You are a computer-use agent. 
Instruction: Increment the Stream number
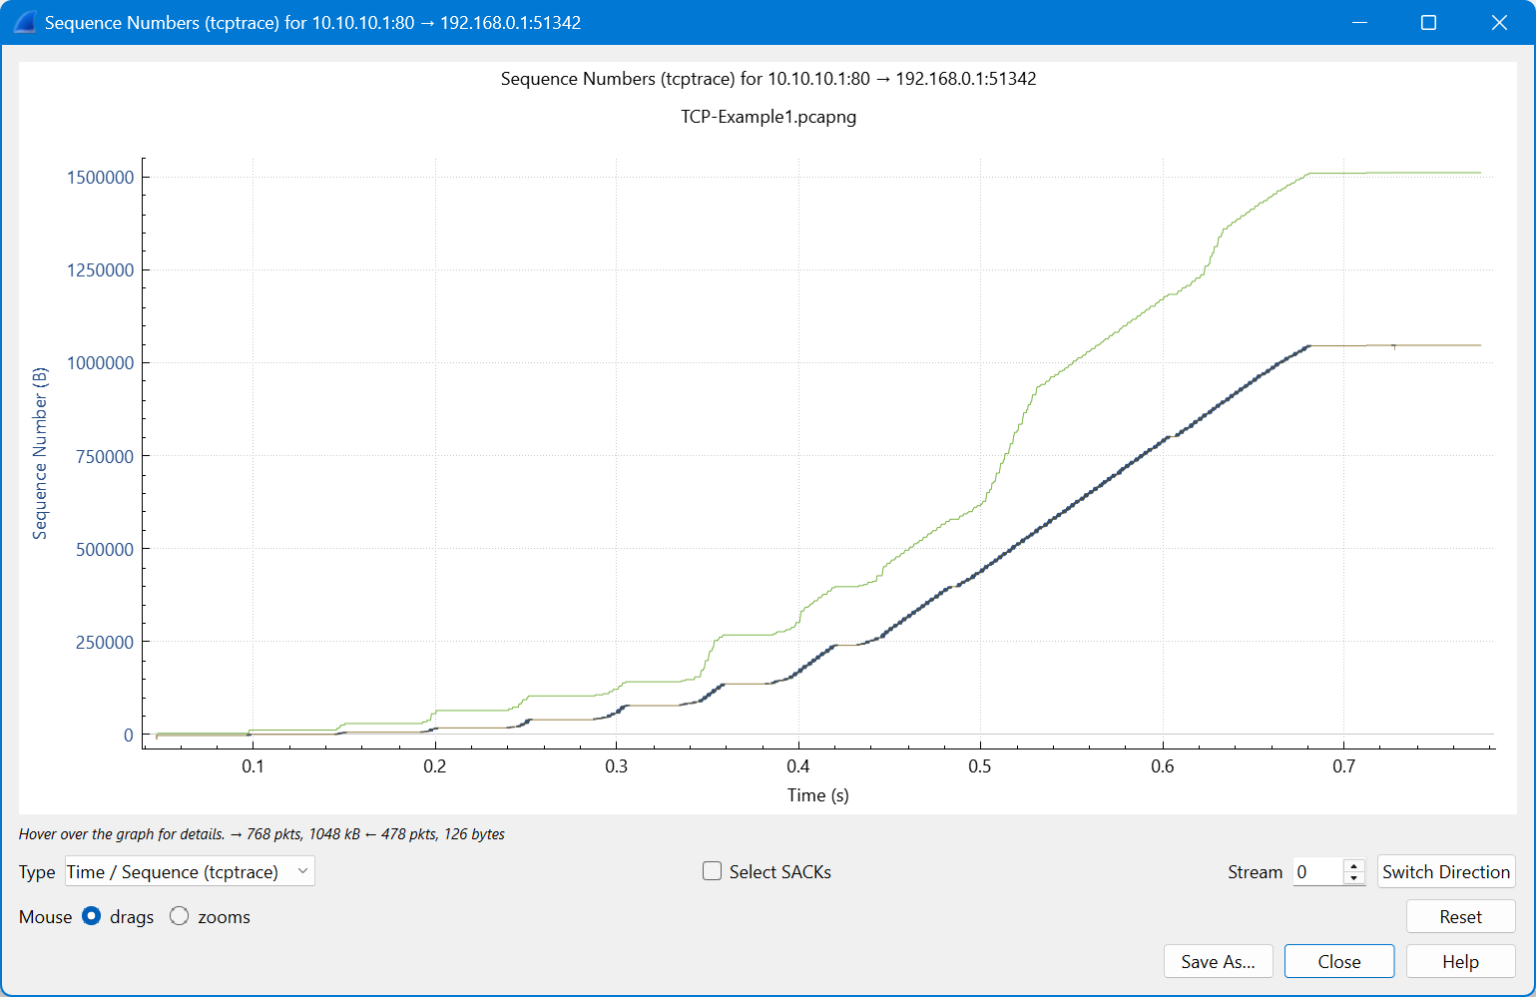pos(1354,865)
